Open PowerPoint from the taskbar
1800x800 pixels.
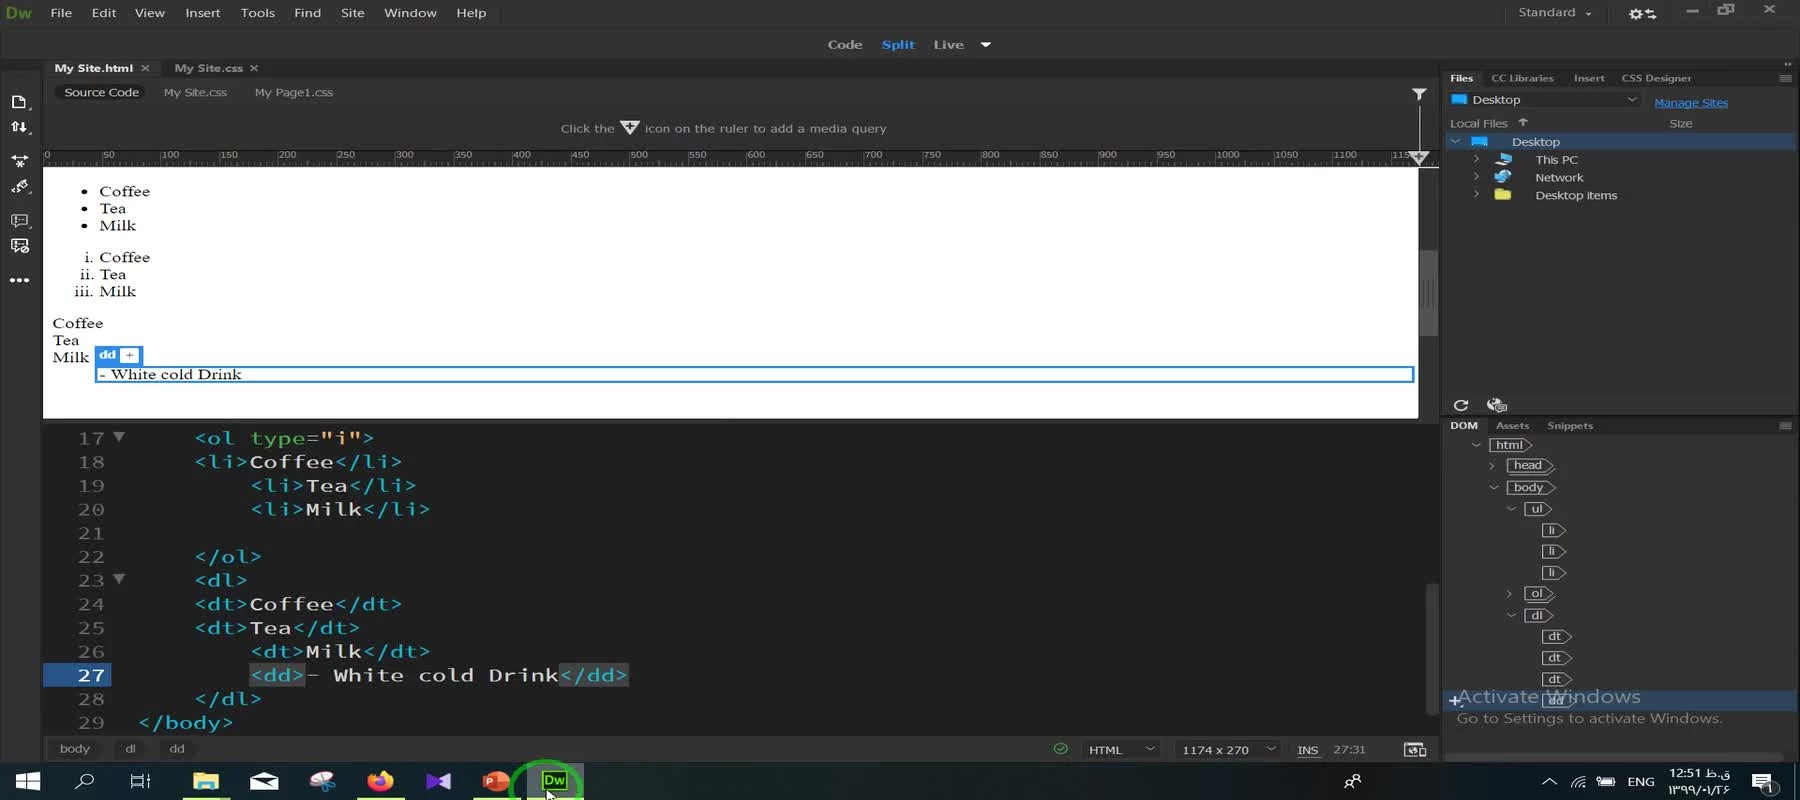pos(495,781)
